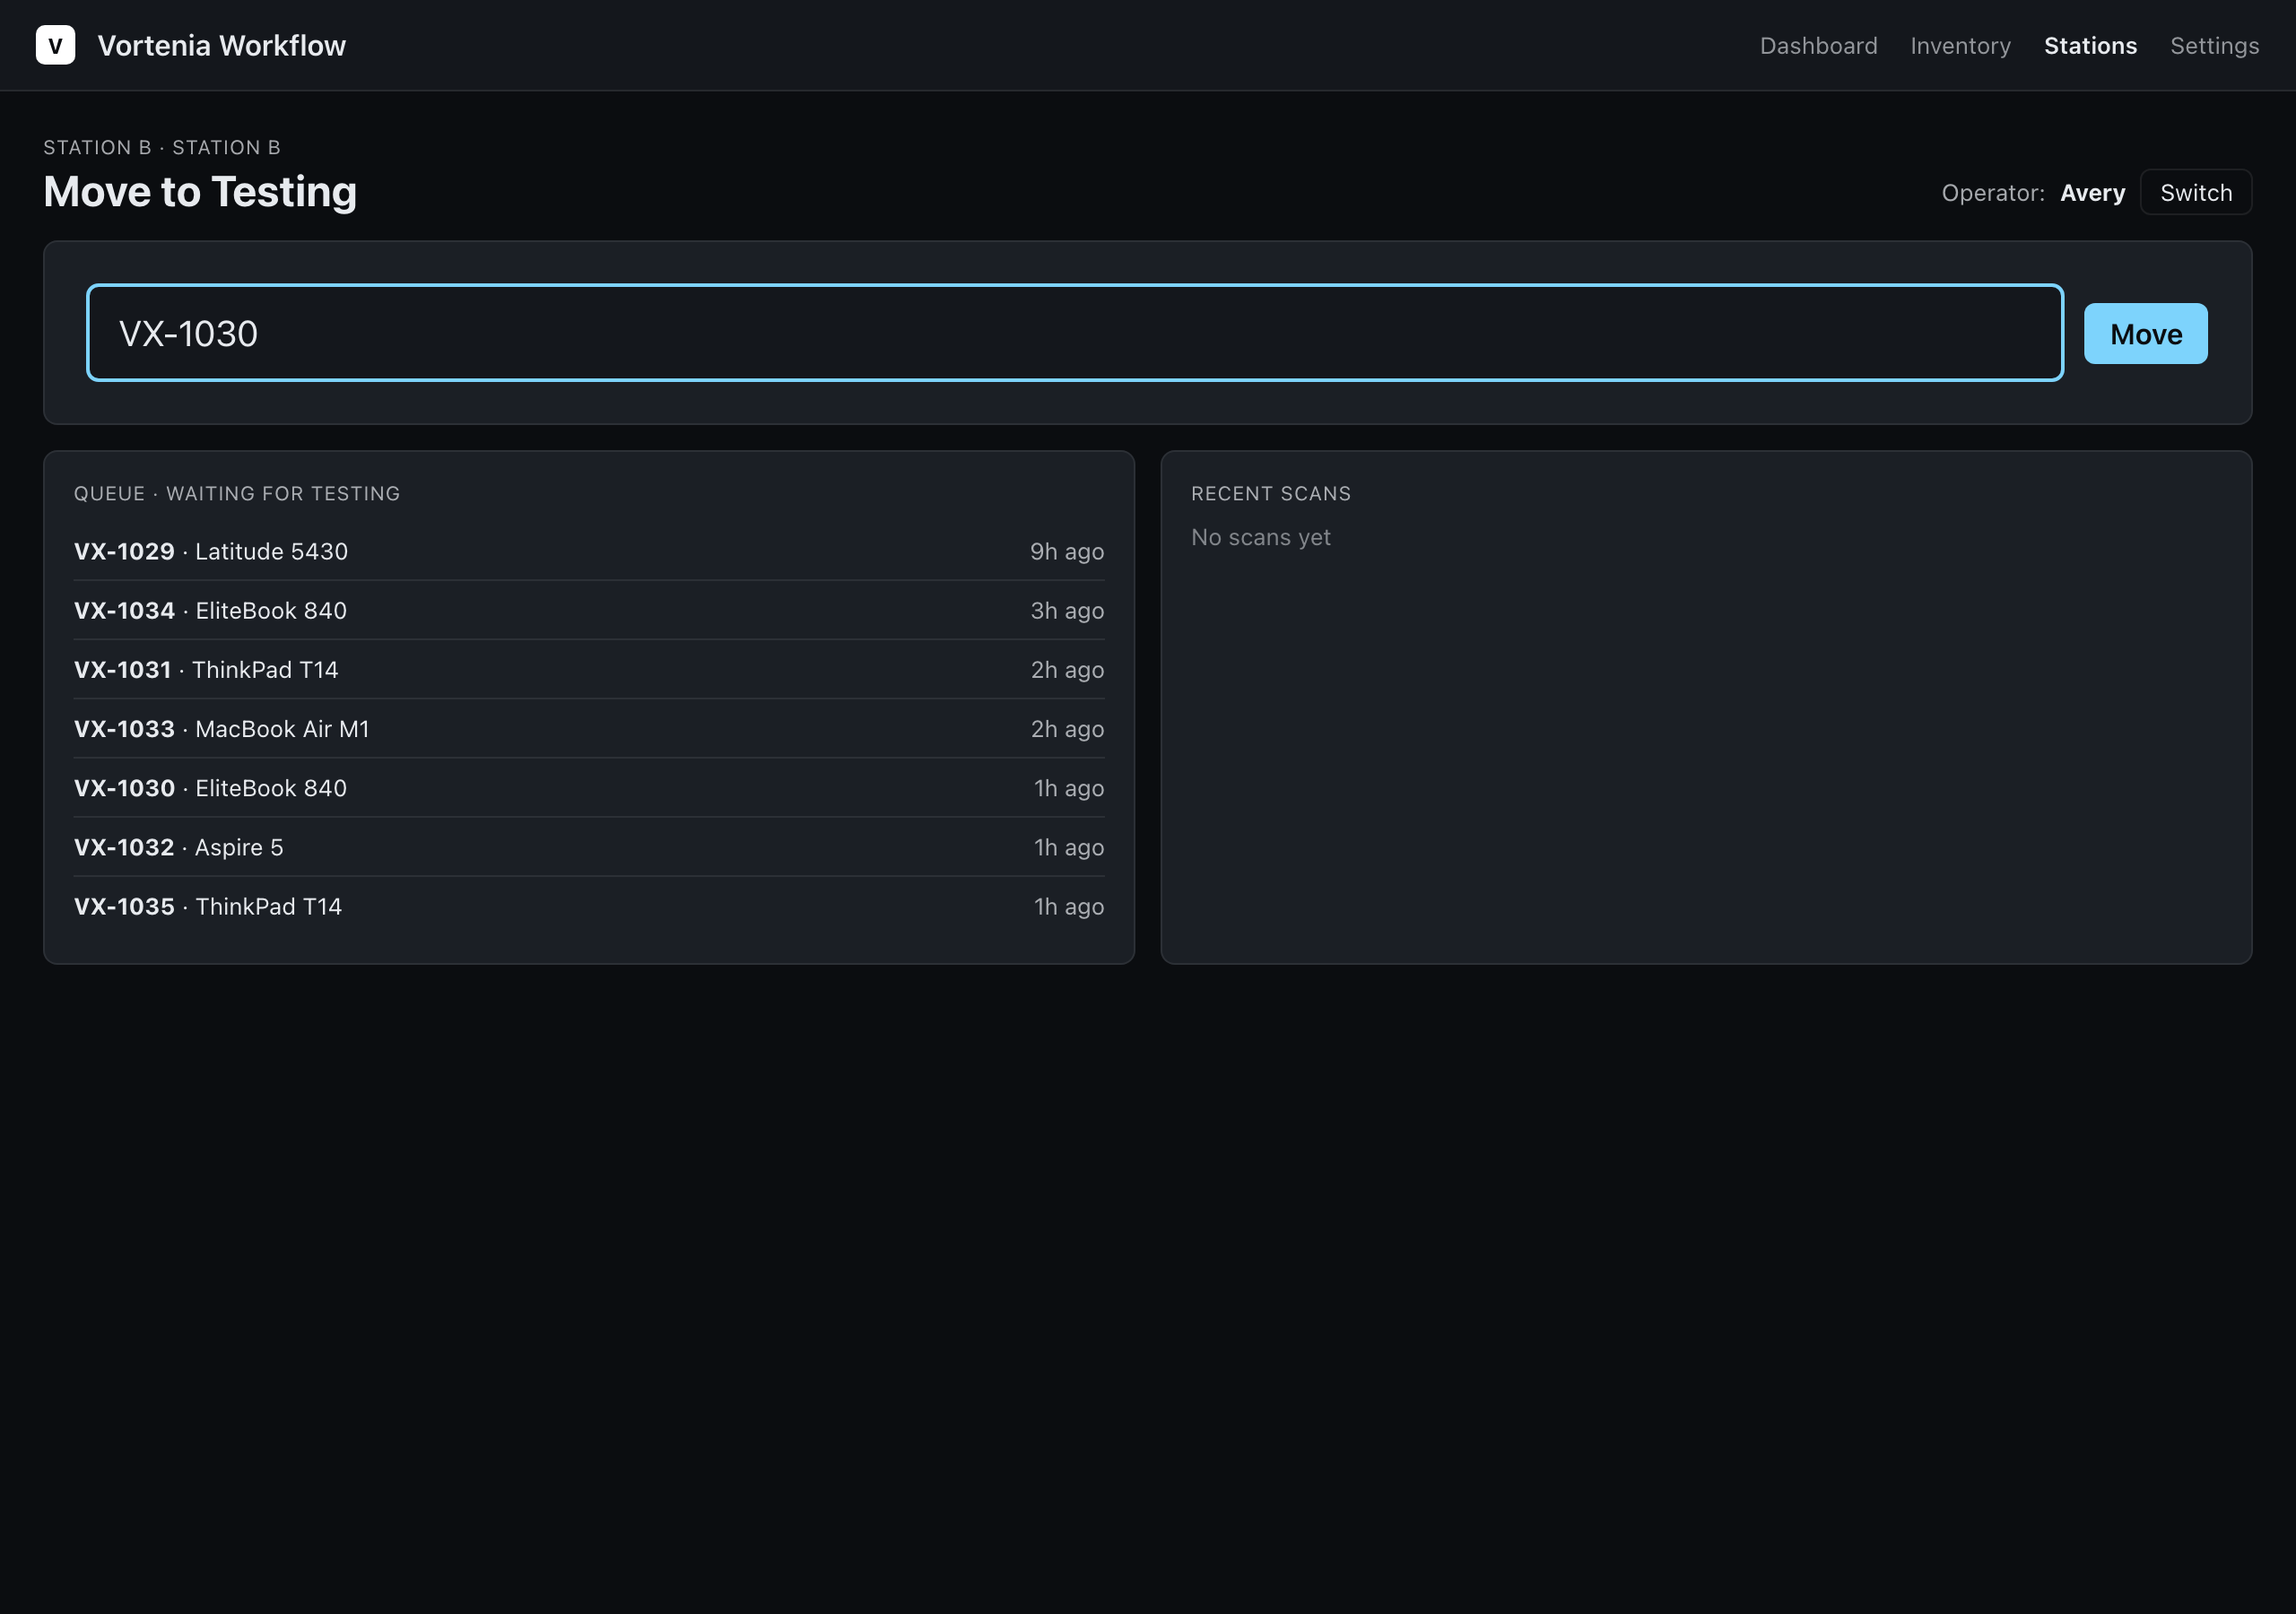This screenshot has width=2296, height=1614.
Task: Select queue row VX-1030 EliteBook 840
Action: [x=589, y=787]
